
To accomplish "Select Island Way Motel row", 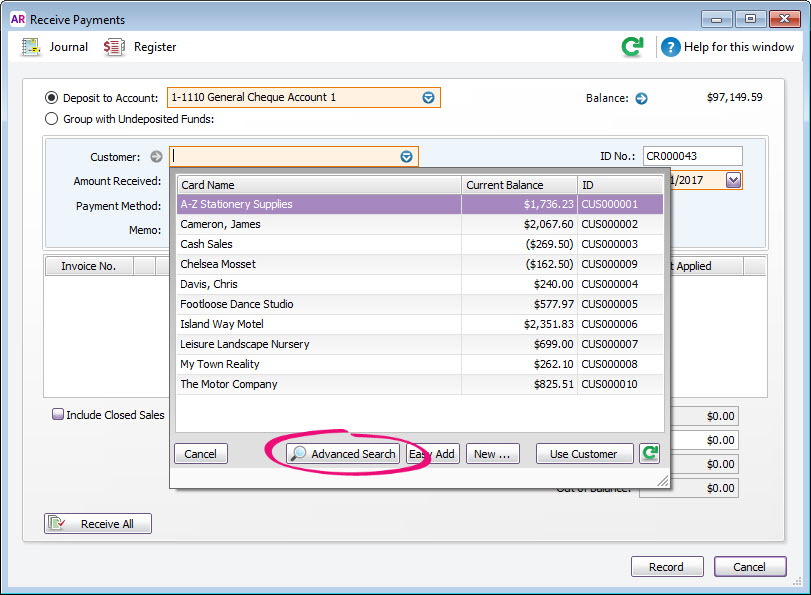I will coord(419,324).
